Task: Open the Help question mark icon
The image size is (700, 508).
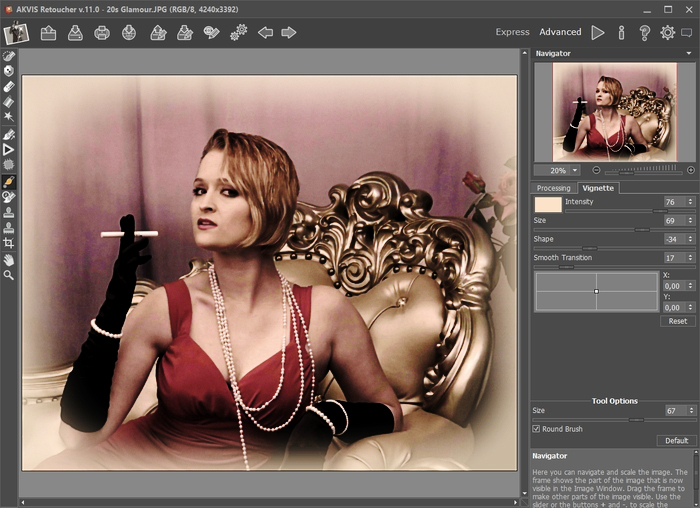Action: click(644, 32)
